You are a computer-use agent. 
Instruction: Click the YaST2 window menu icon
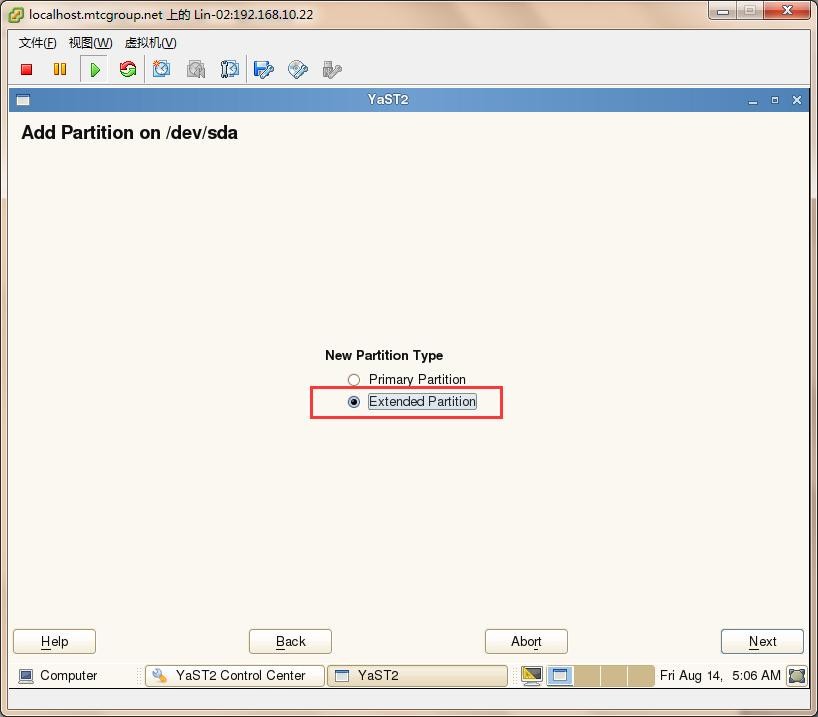tap(23, 100)
